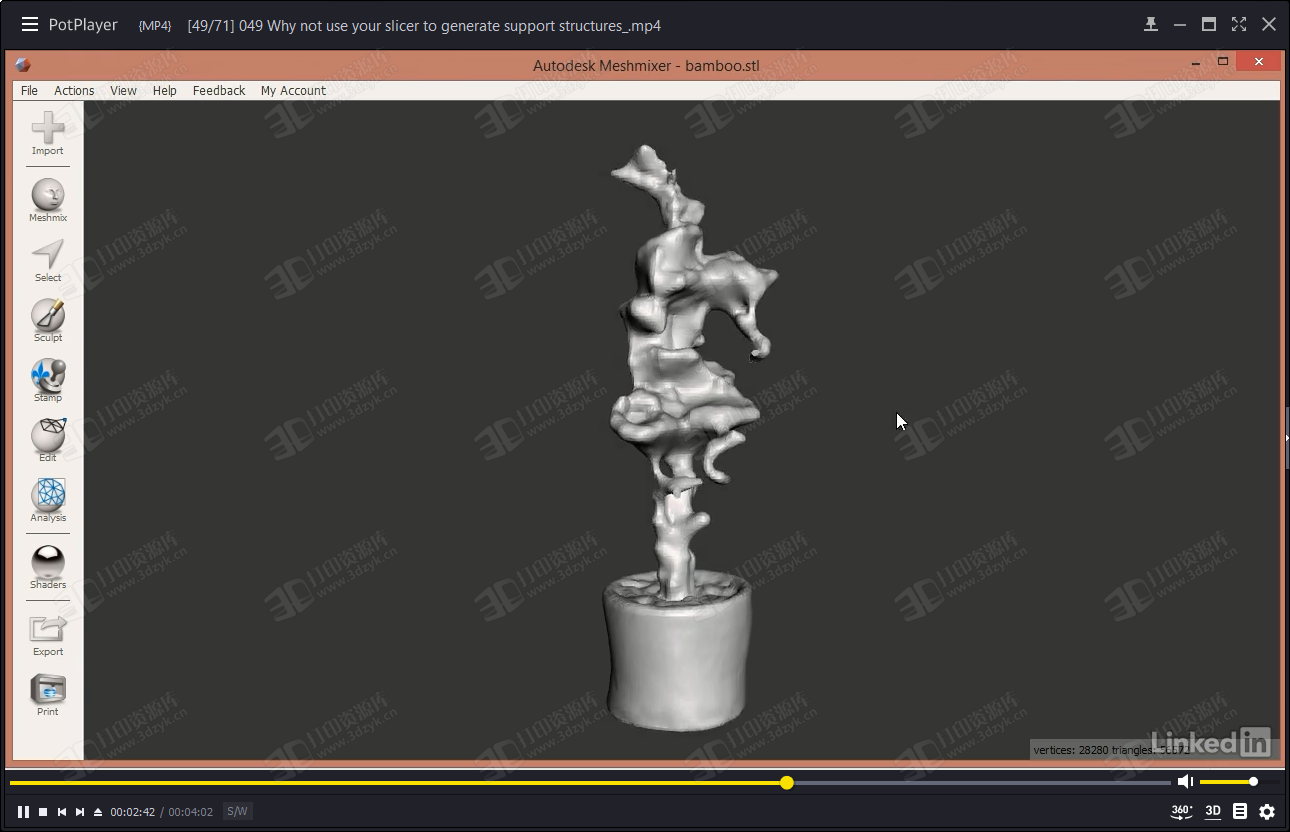Choose the Select tool

48,261
